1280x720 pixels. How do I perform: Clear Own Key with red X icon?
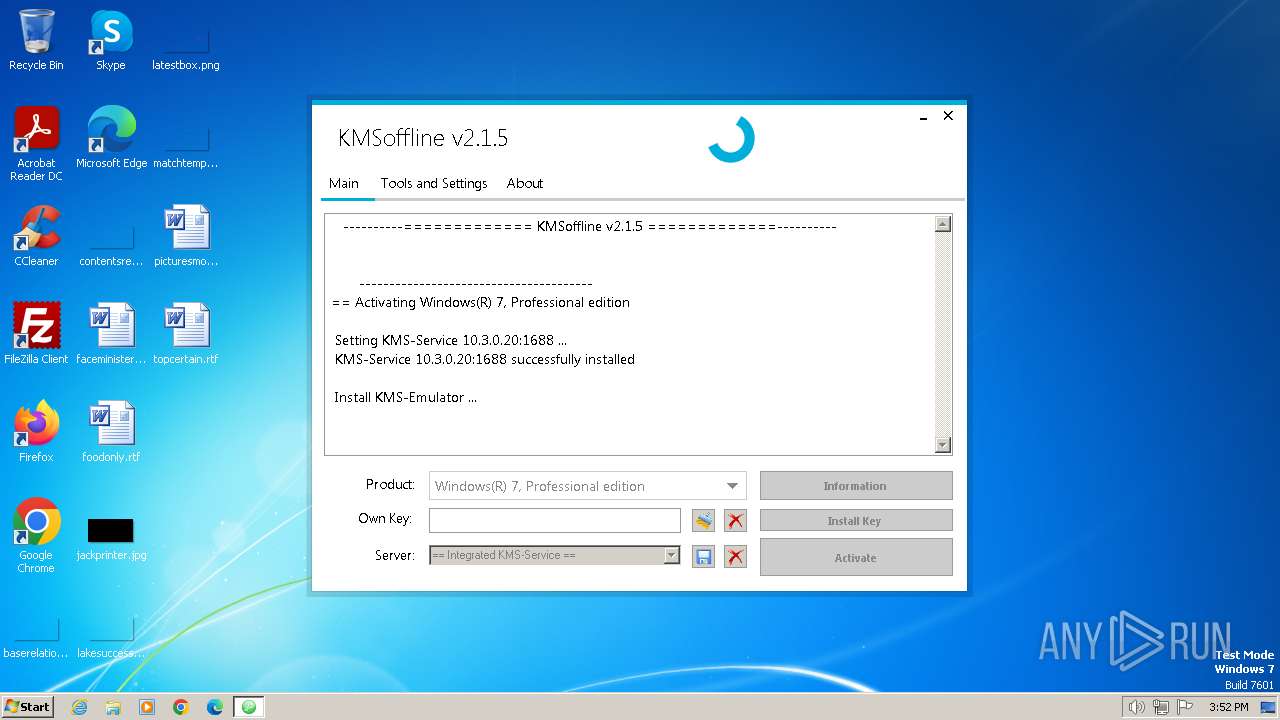(736, 520)
